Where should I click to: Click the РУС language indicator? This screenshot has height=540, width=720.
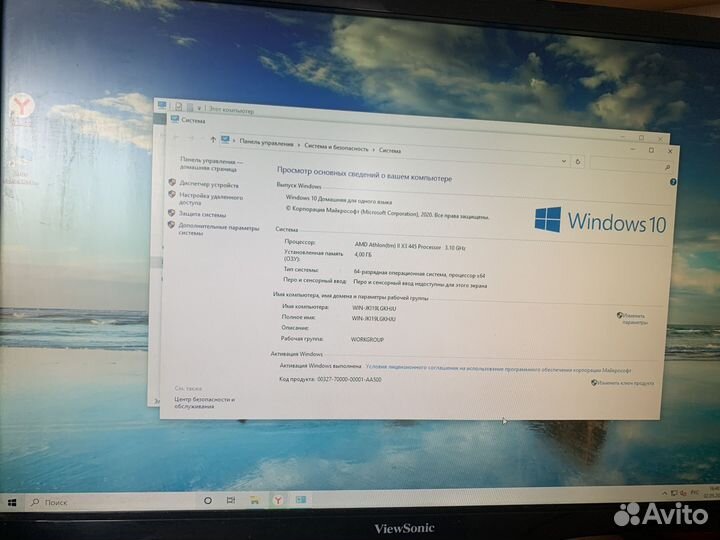tap(695, 492)
